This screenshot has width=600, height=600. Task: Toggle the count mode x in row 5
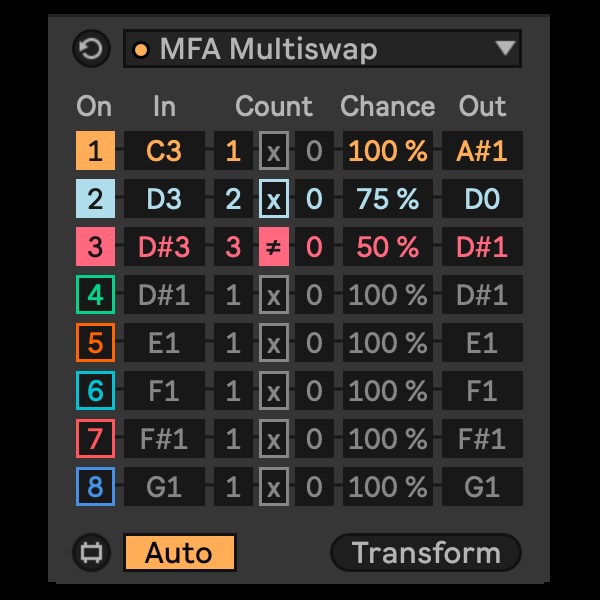pyautogui.click(x=274, y=343)
